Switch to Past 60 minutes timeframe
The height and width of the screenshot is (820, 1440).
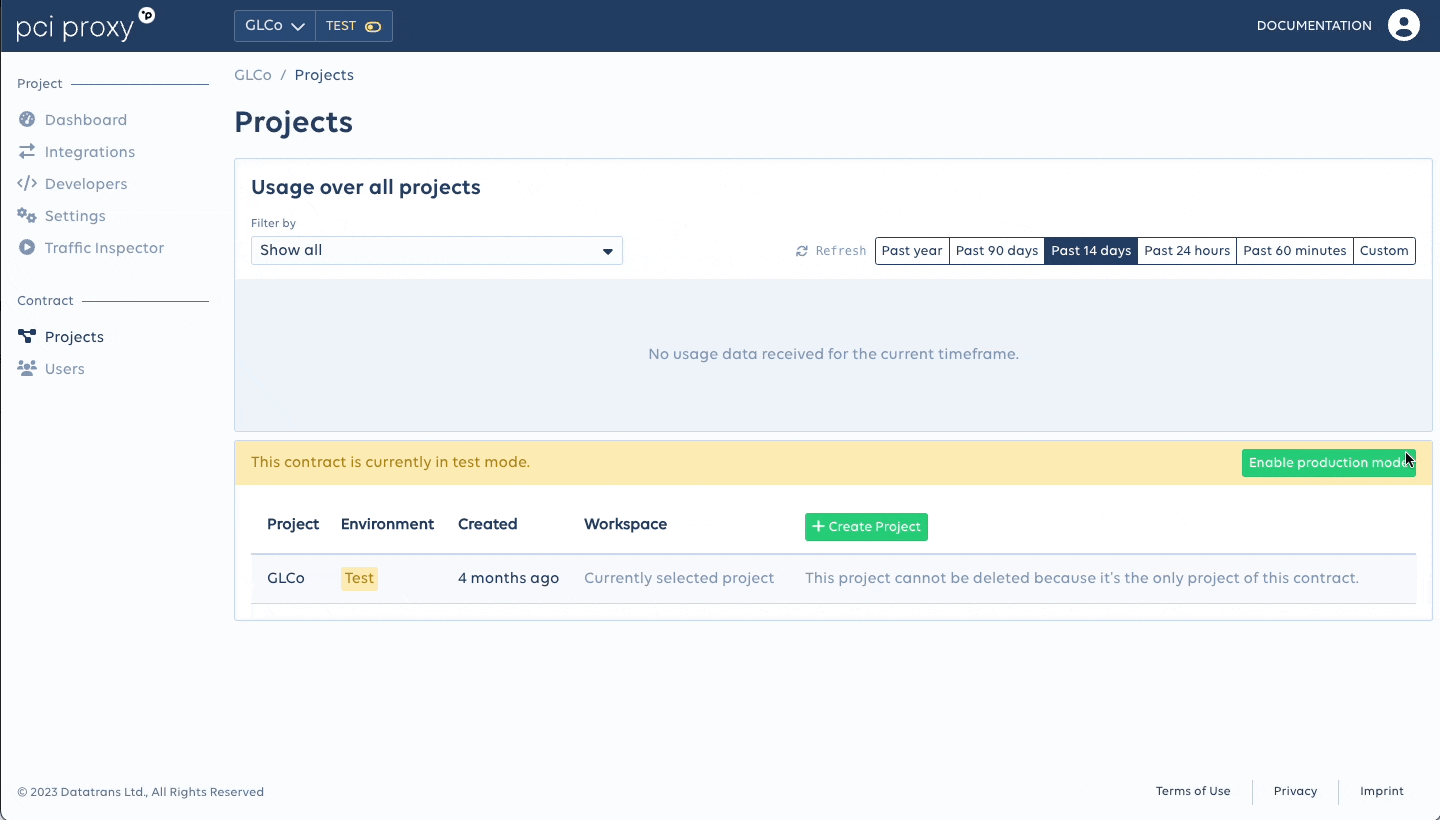click(1295, 251)
